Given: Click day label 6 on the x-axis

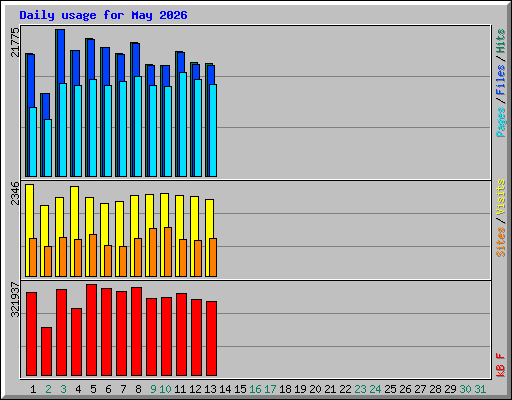Looking at the screenshot, I should coord(108,389).
